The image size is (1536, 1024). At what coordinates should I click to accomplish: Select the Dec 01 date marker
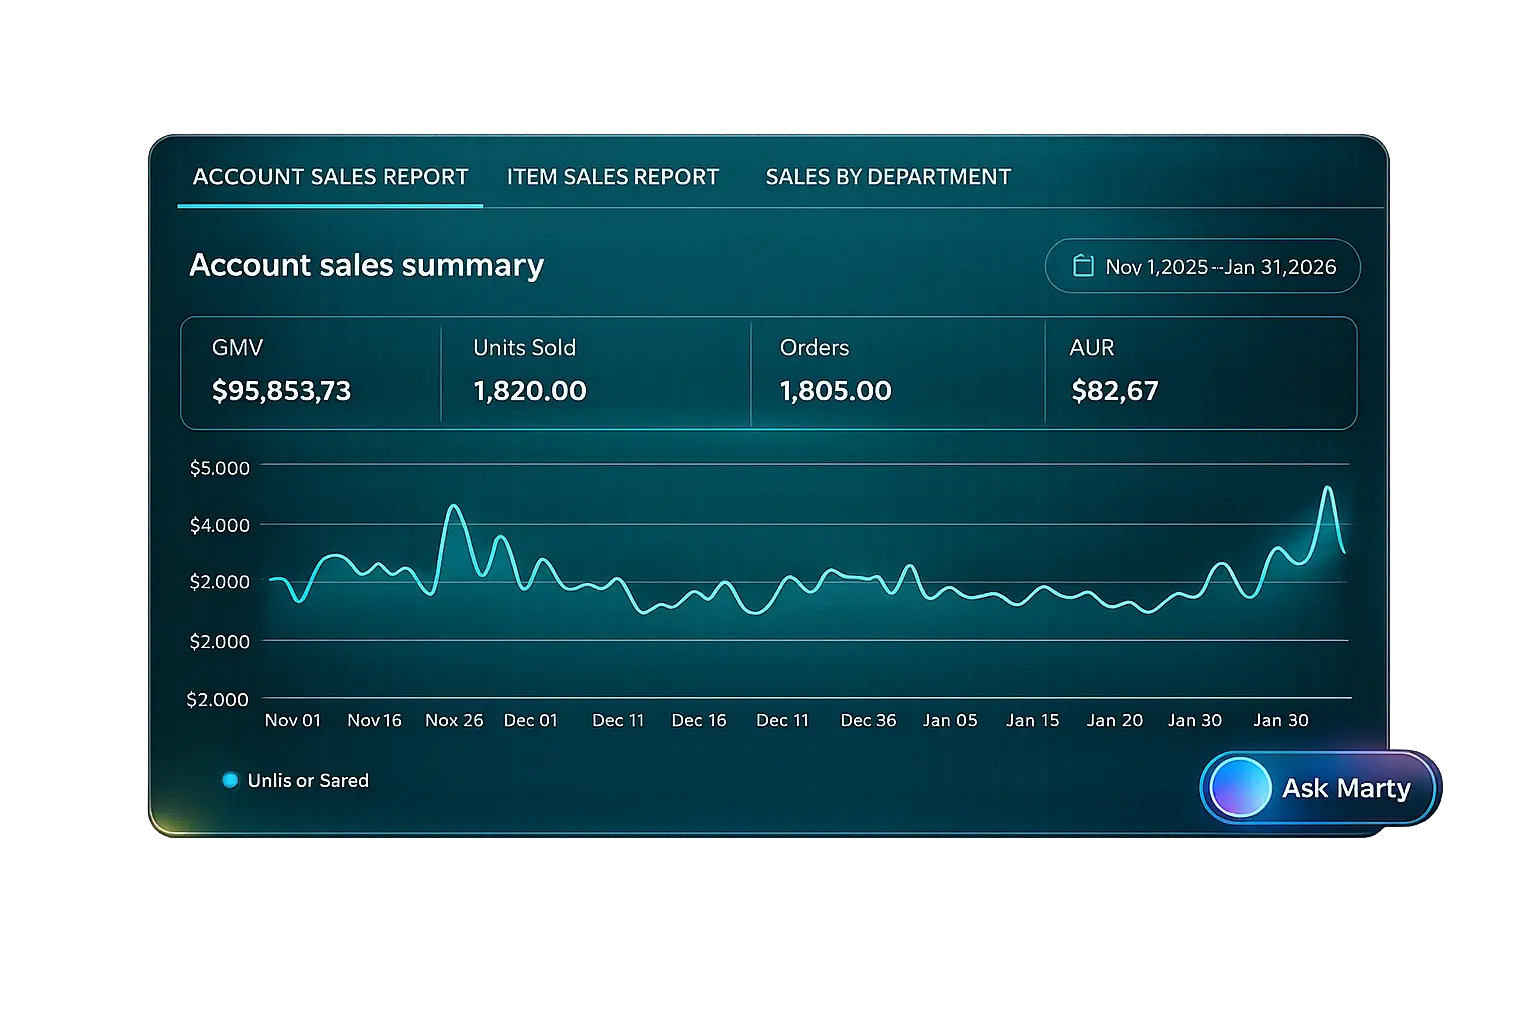(530, 720)
